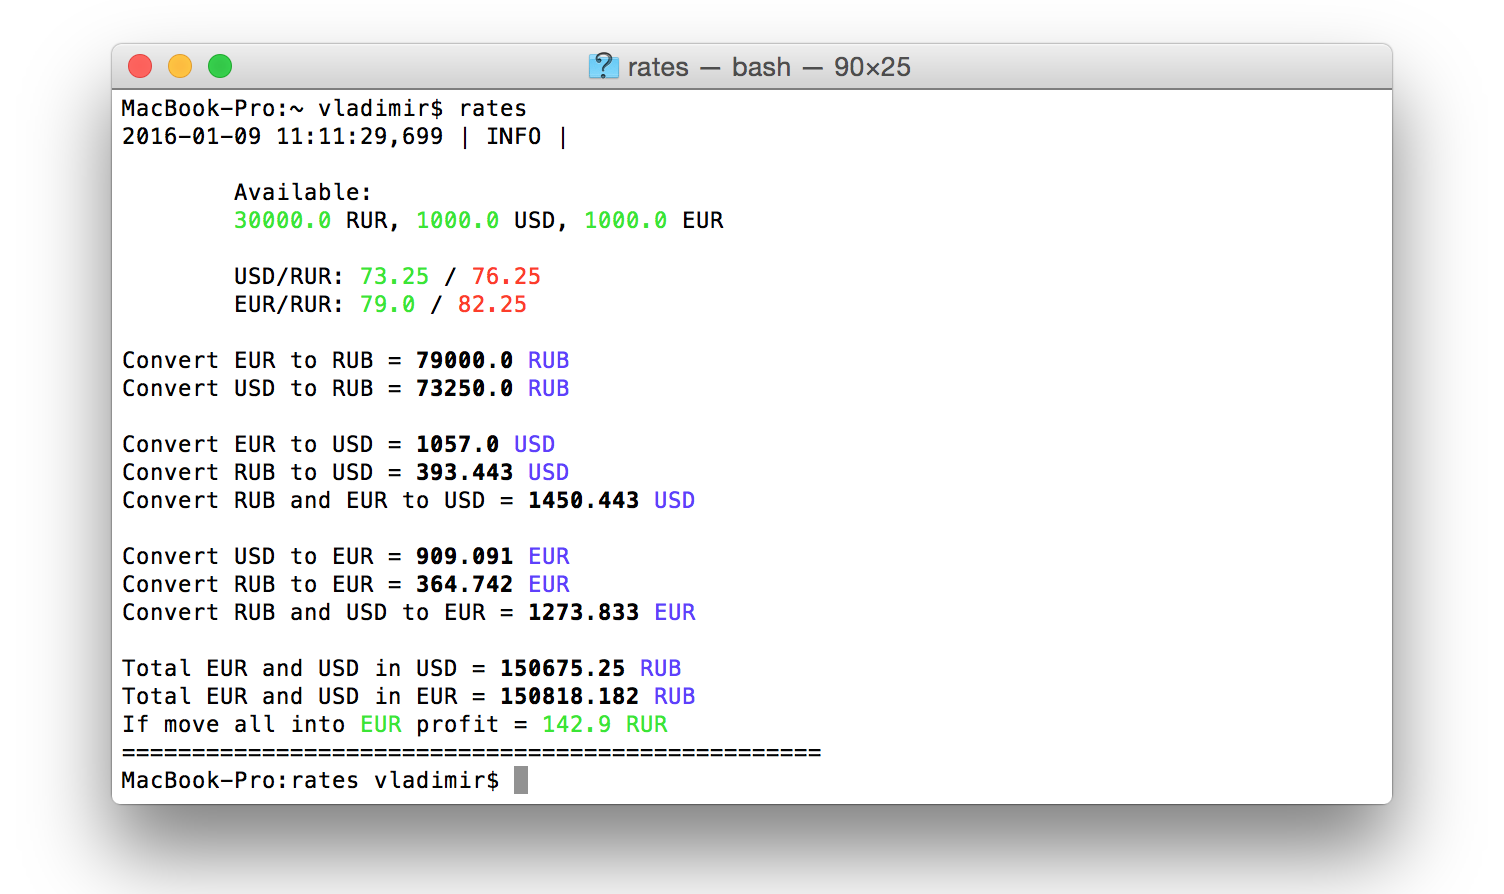1504x894 pixels.
Task: Click the bold value '1450.443'
Action: (x=583, y=500)
